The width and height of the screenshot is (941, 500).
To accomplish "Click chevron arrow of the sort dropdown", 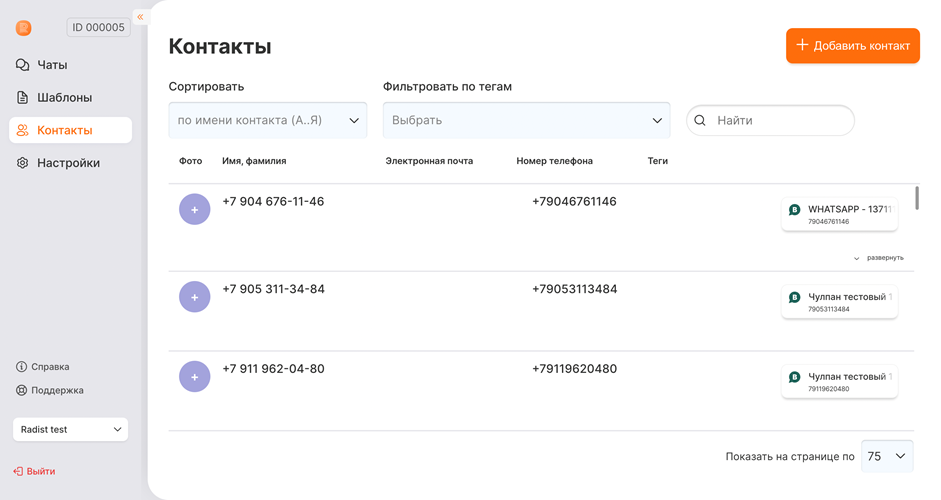I will (354, 120).
